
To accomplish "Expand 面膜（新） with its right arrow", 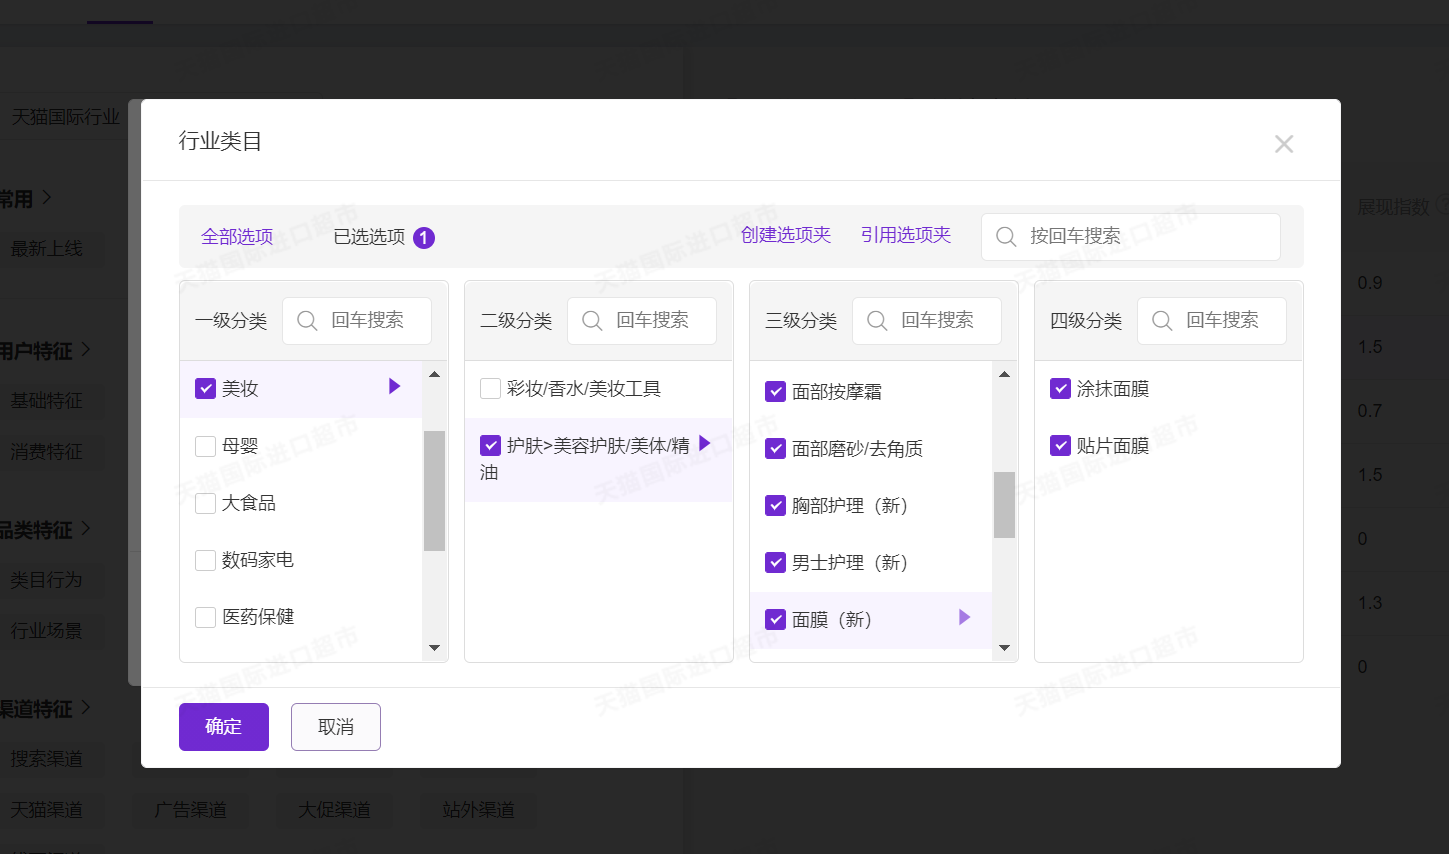I will tap(964, 617).
